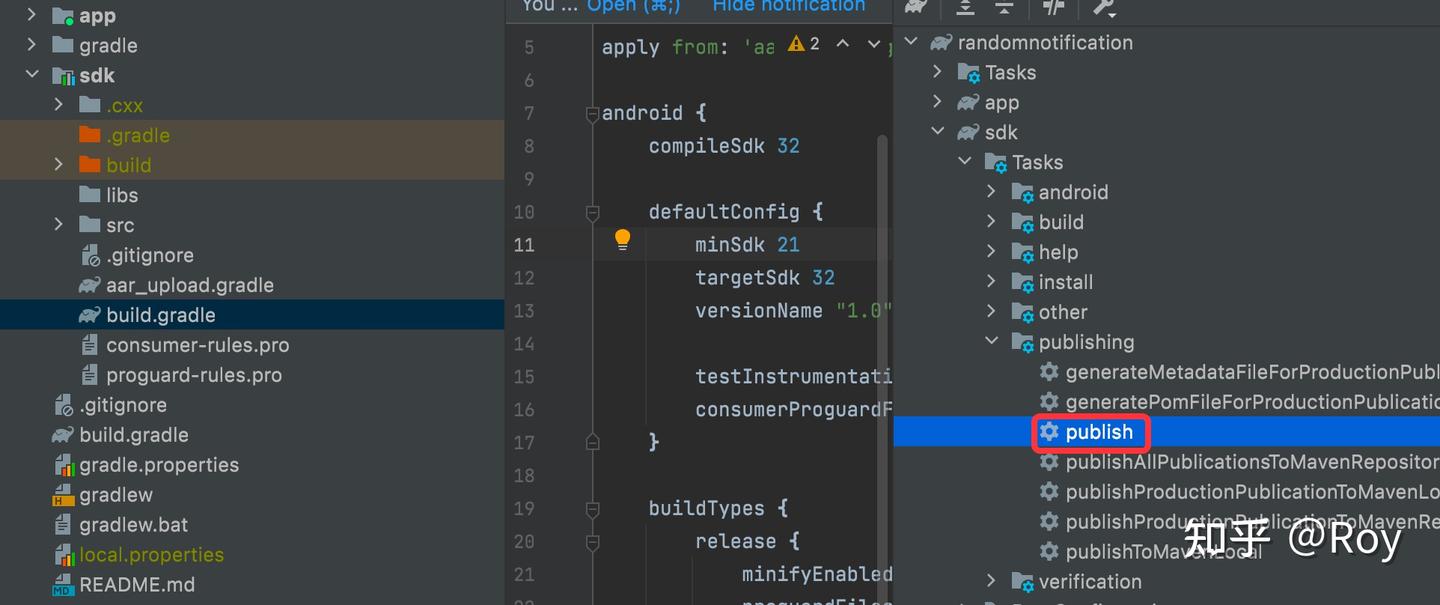Click the intention lightbulb on line 11
Image resolution: width=1440 pixels, height=605 pixels.
point(621,240)
